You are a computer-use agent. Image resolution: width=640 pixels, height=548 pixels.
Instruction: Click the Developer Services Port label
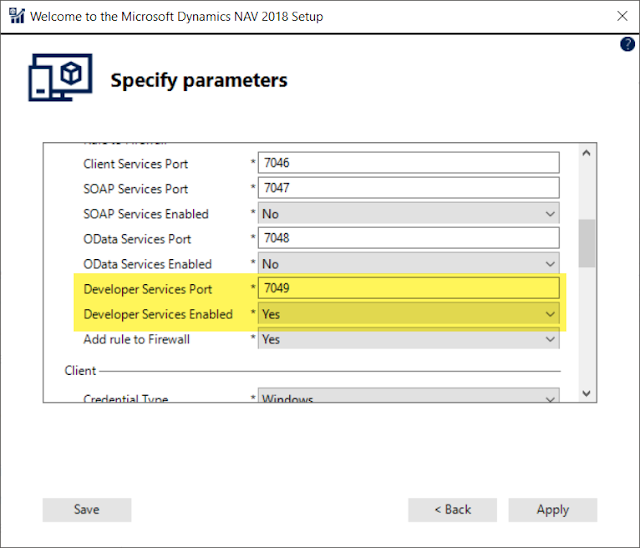coord(147,289)
